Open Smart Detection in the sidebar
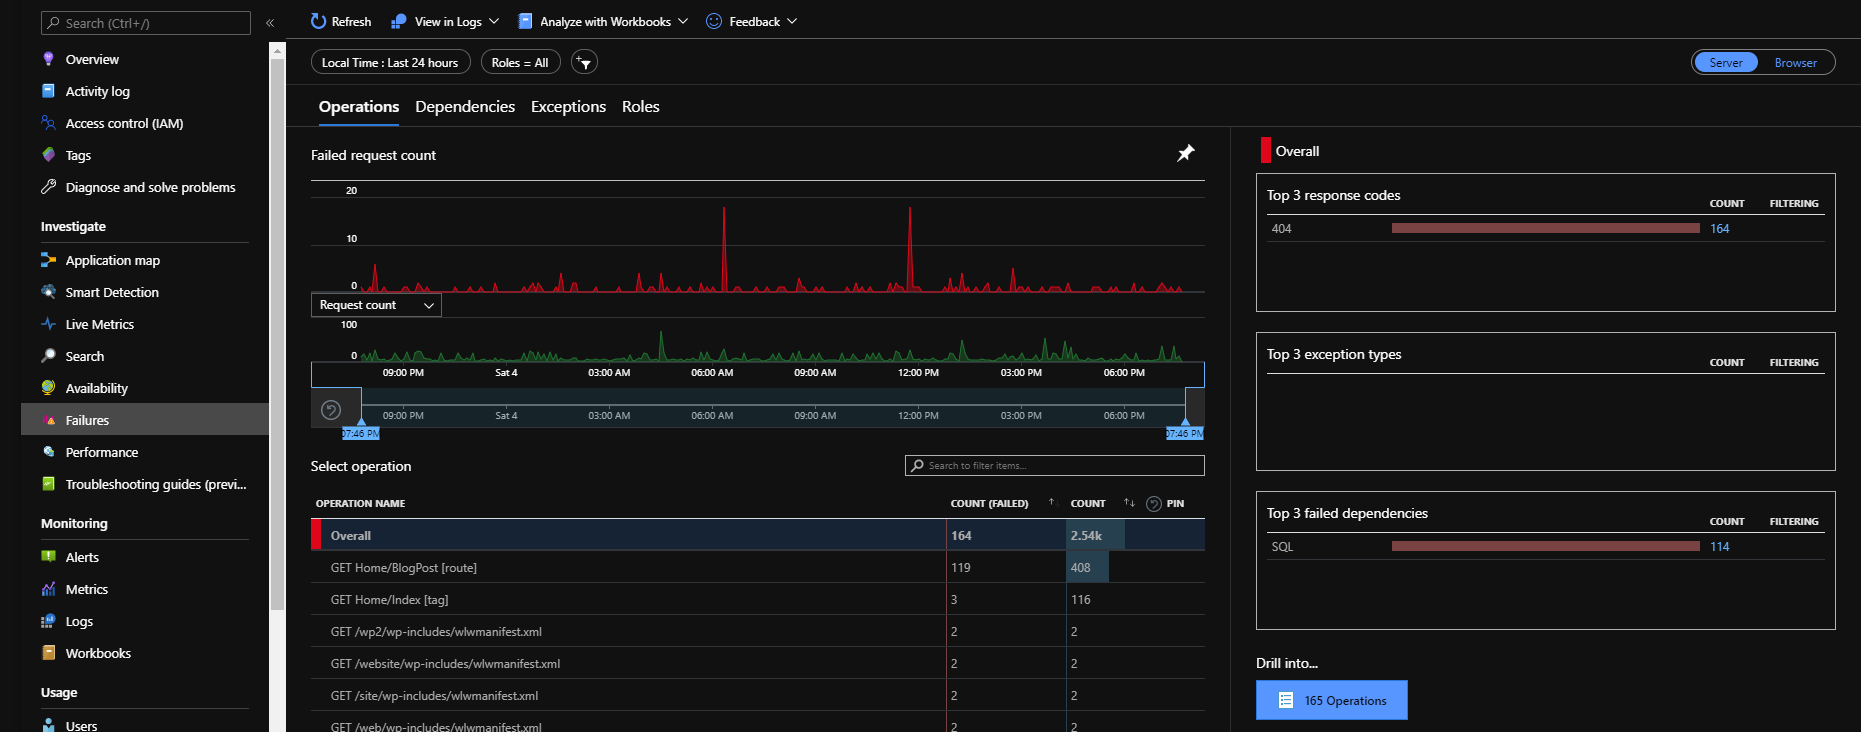1861x732 pixels. 111,292
